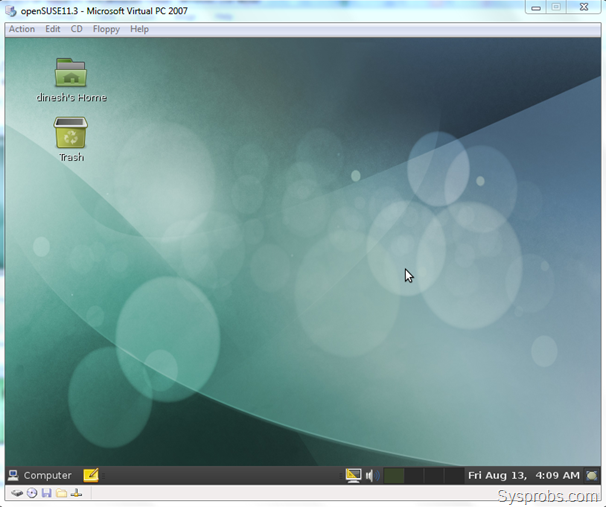Viewport: 606px width, 507px height.
Task: Open the Action menu
Action: point(22,29)
